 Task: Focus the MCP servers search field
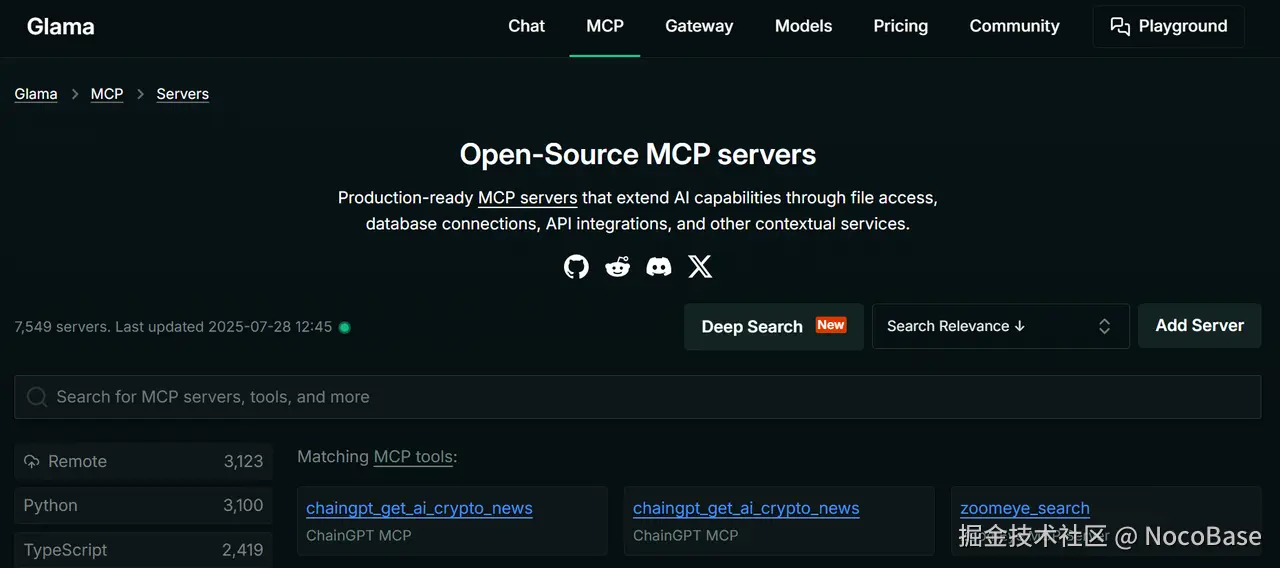[638, 397]
